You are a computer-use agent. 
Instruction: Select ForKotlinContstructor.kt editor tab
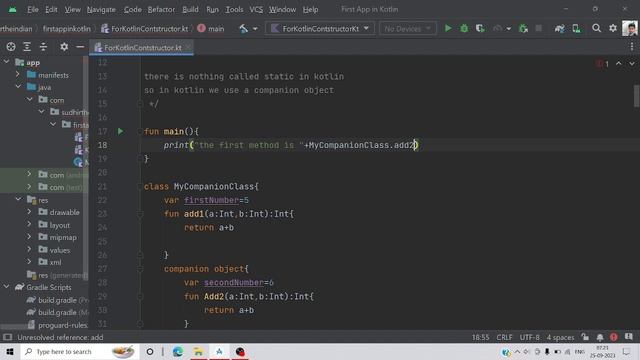pyautogui.click(x=142, y=47)
